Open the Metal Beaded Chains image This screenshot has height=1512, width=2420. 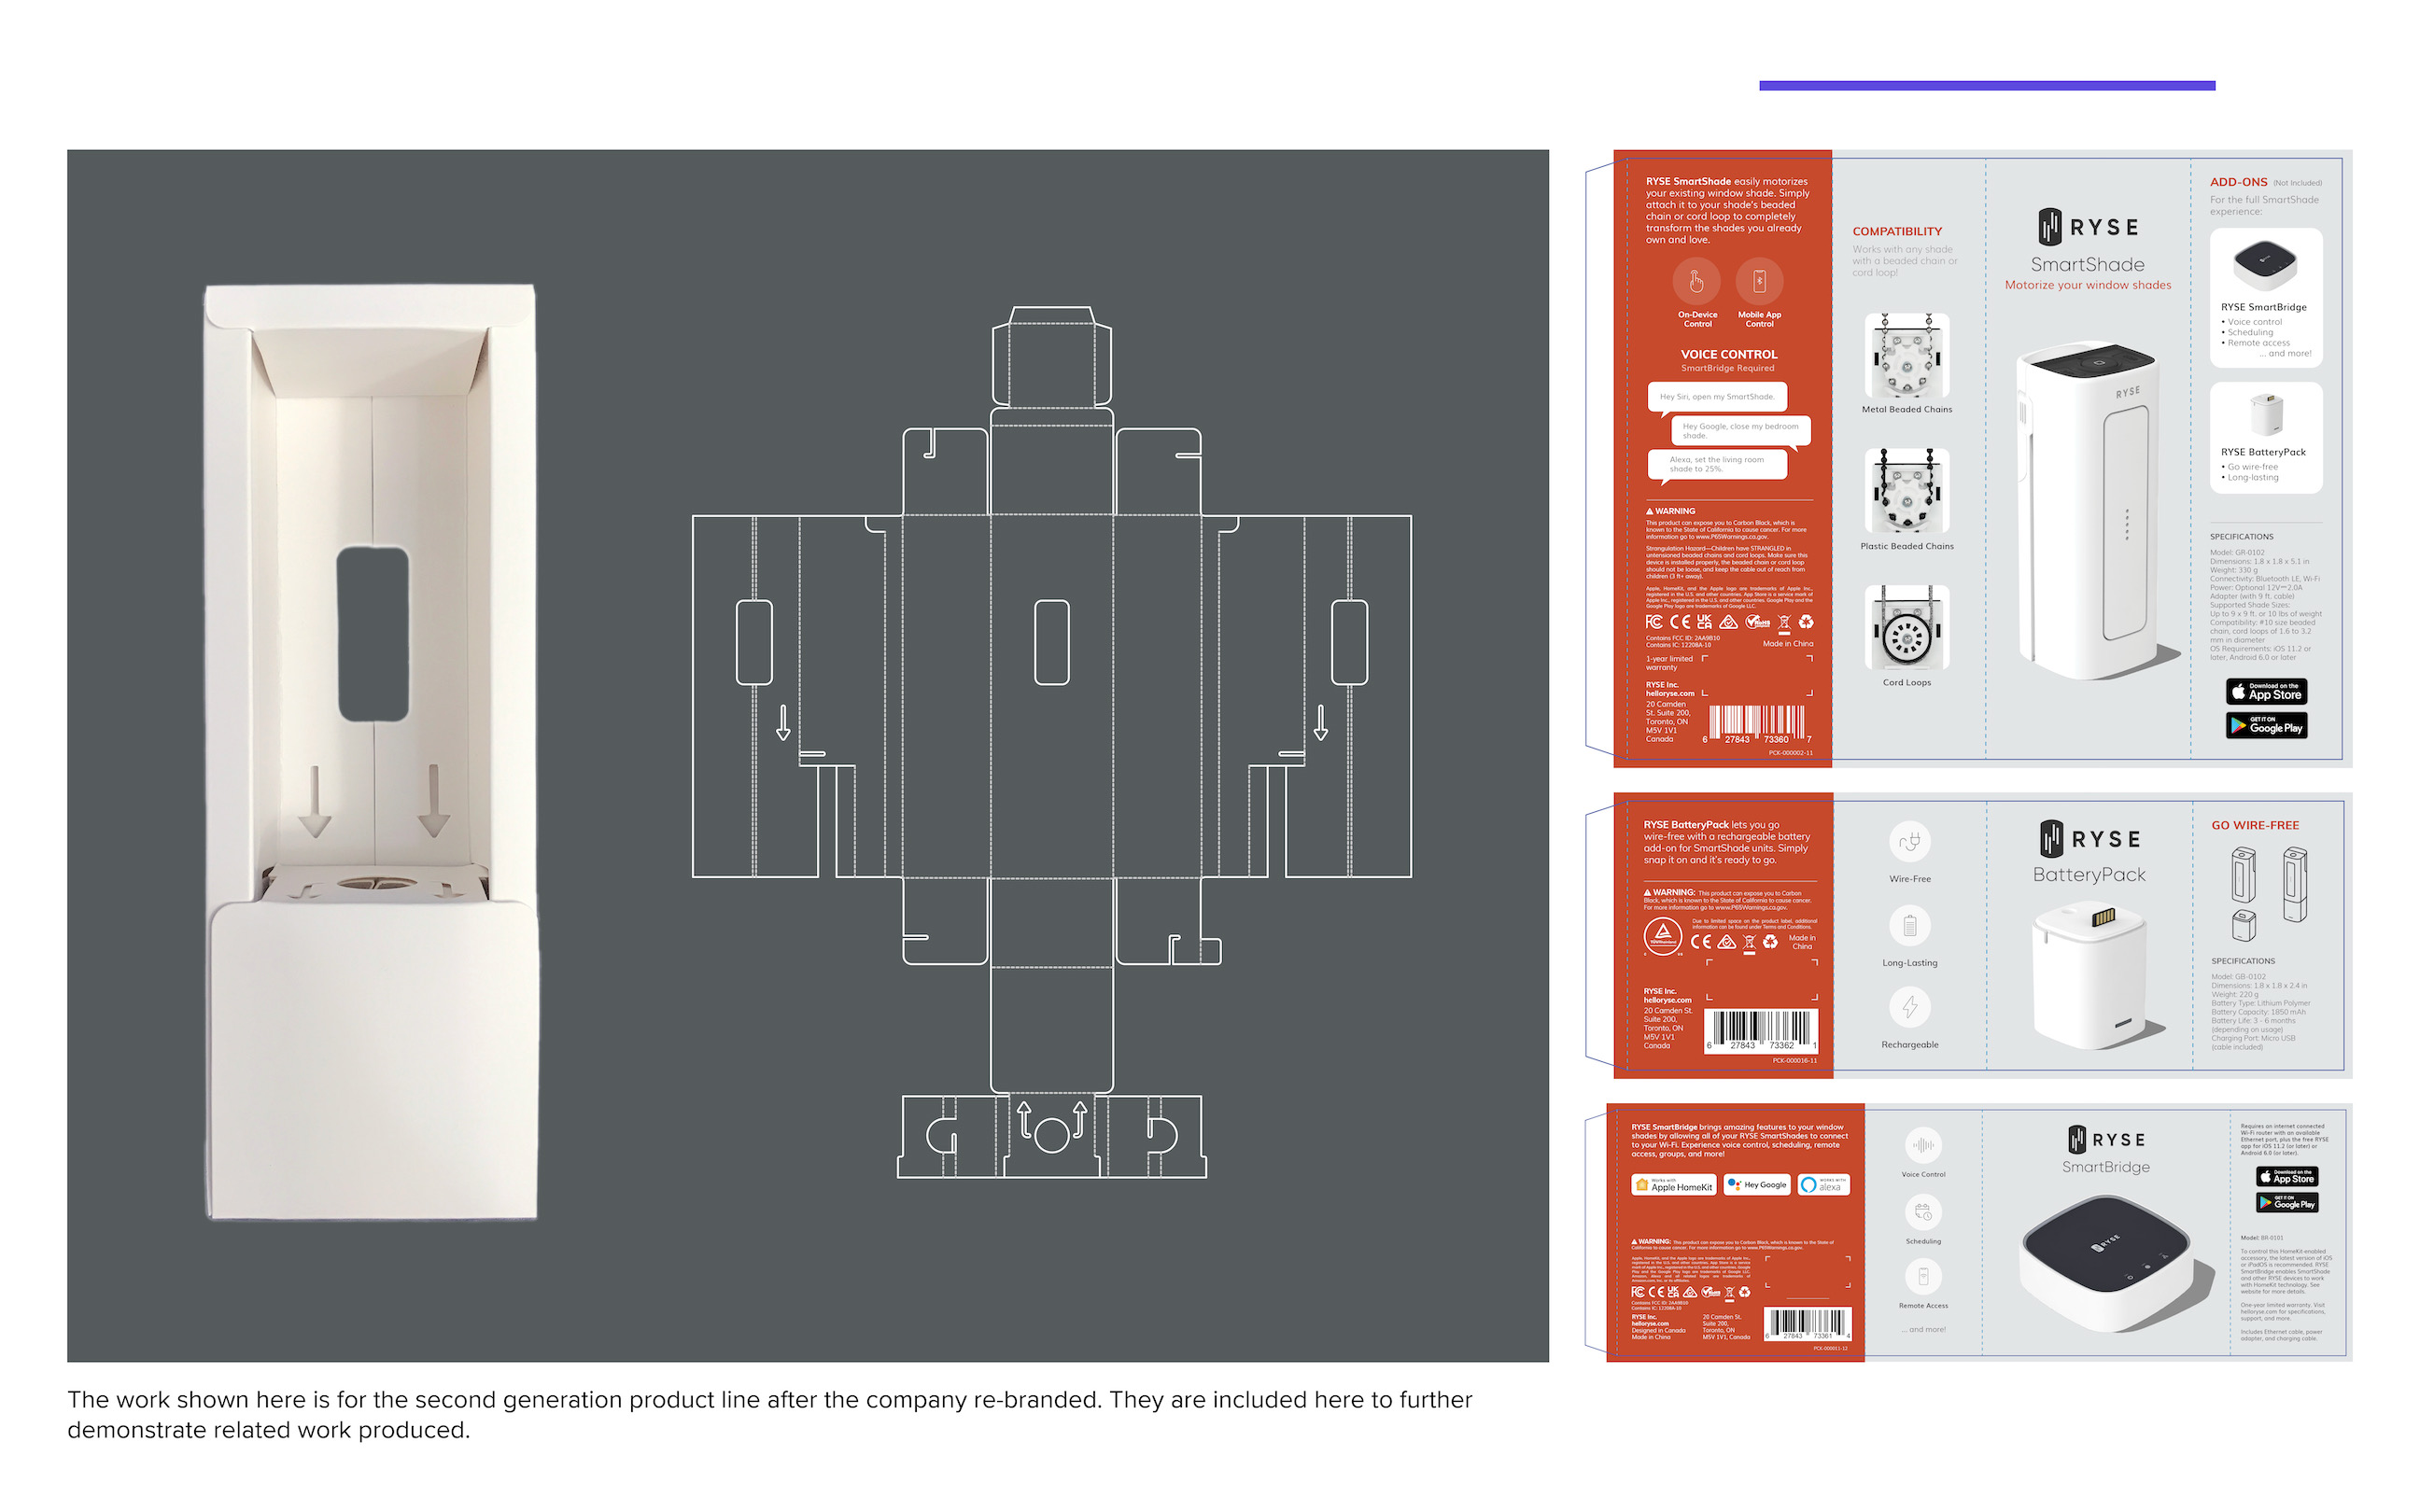(x=1906, y=356)
